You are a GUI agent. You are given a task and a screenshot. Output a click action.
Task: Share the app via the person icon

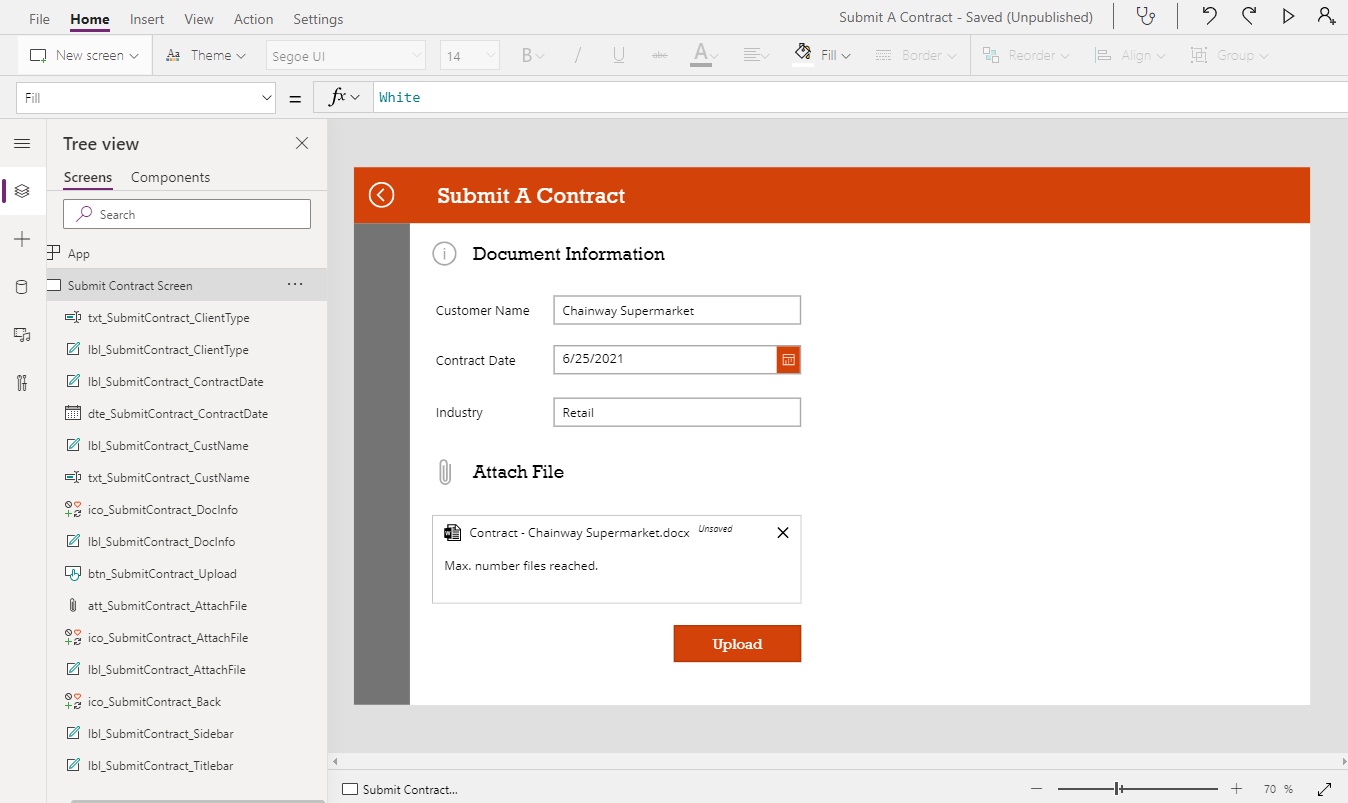point(1328,16)
